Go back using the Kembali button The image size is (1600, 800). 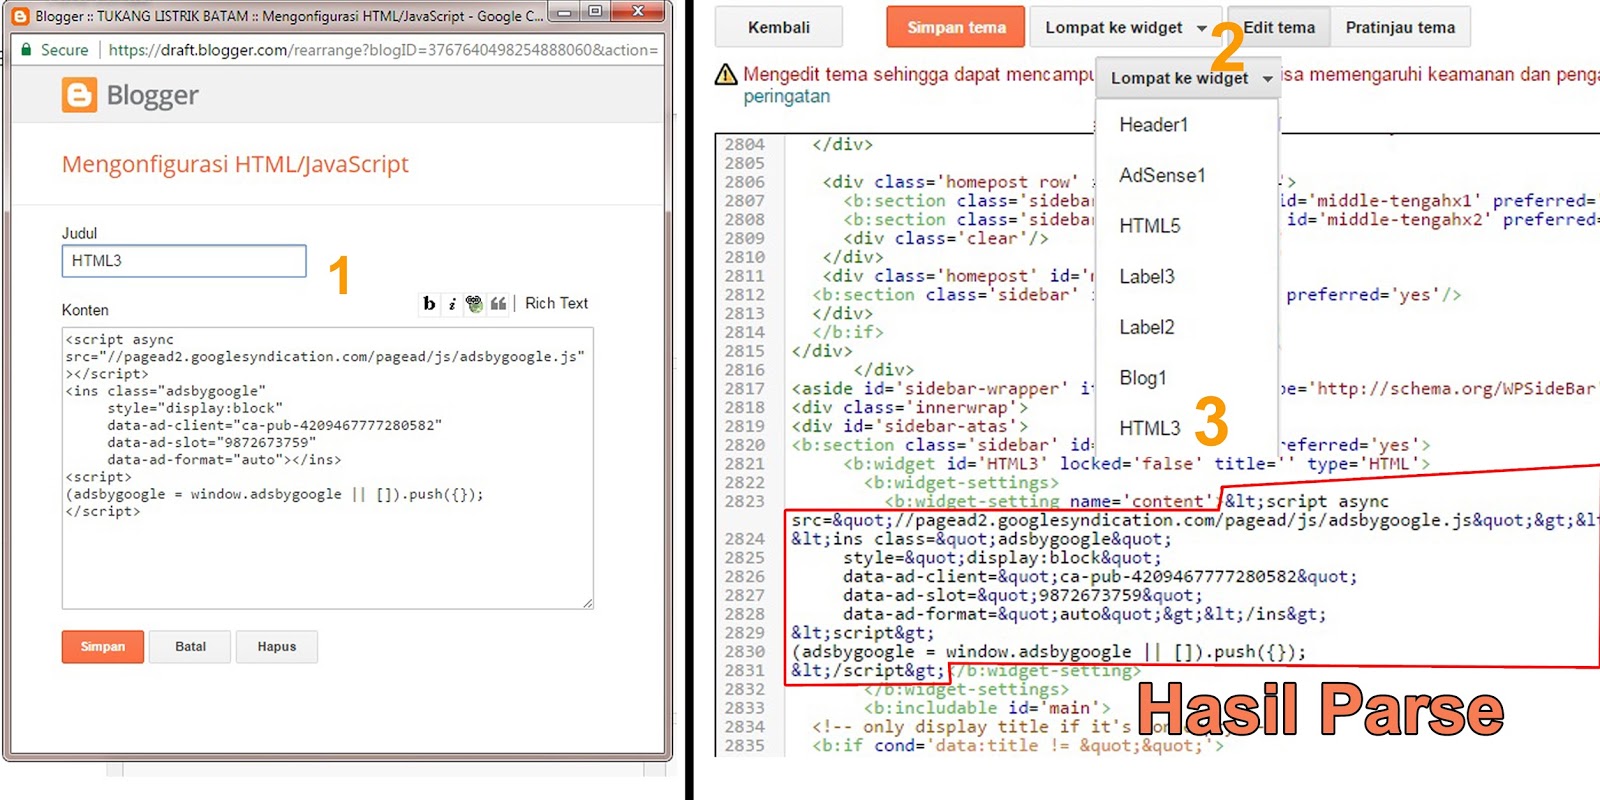(779, 28)
